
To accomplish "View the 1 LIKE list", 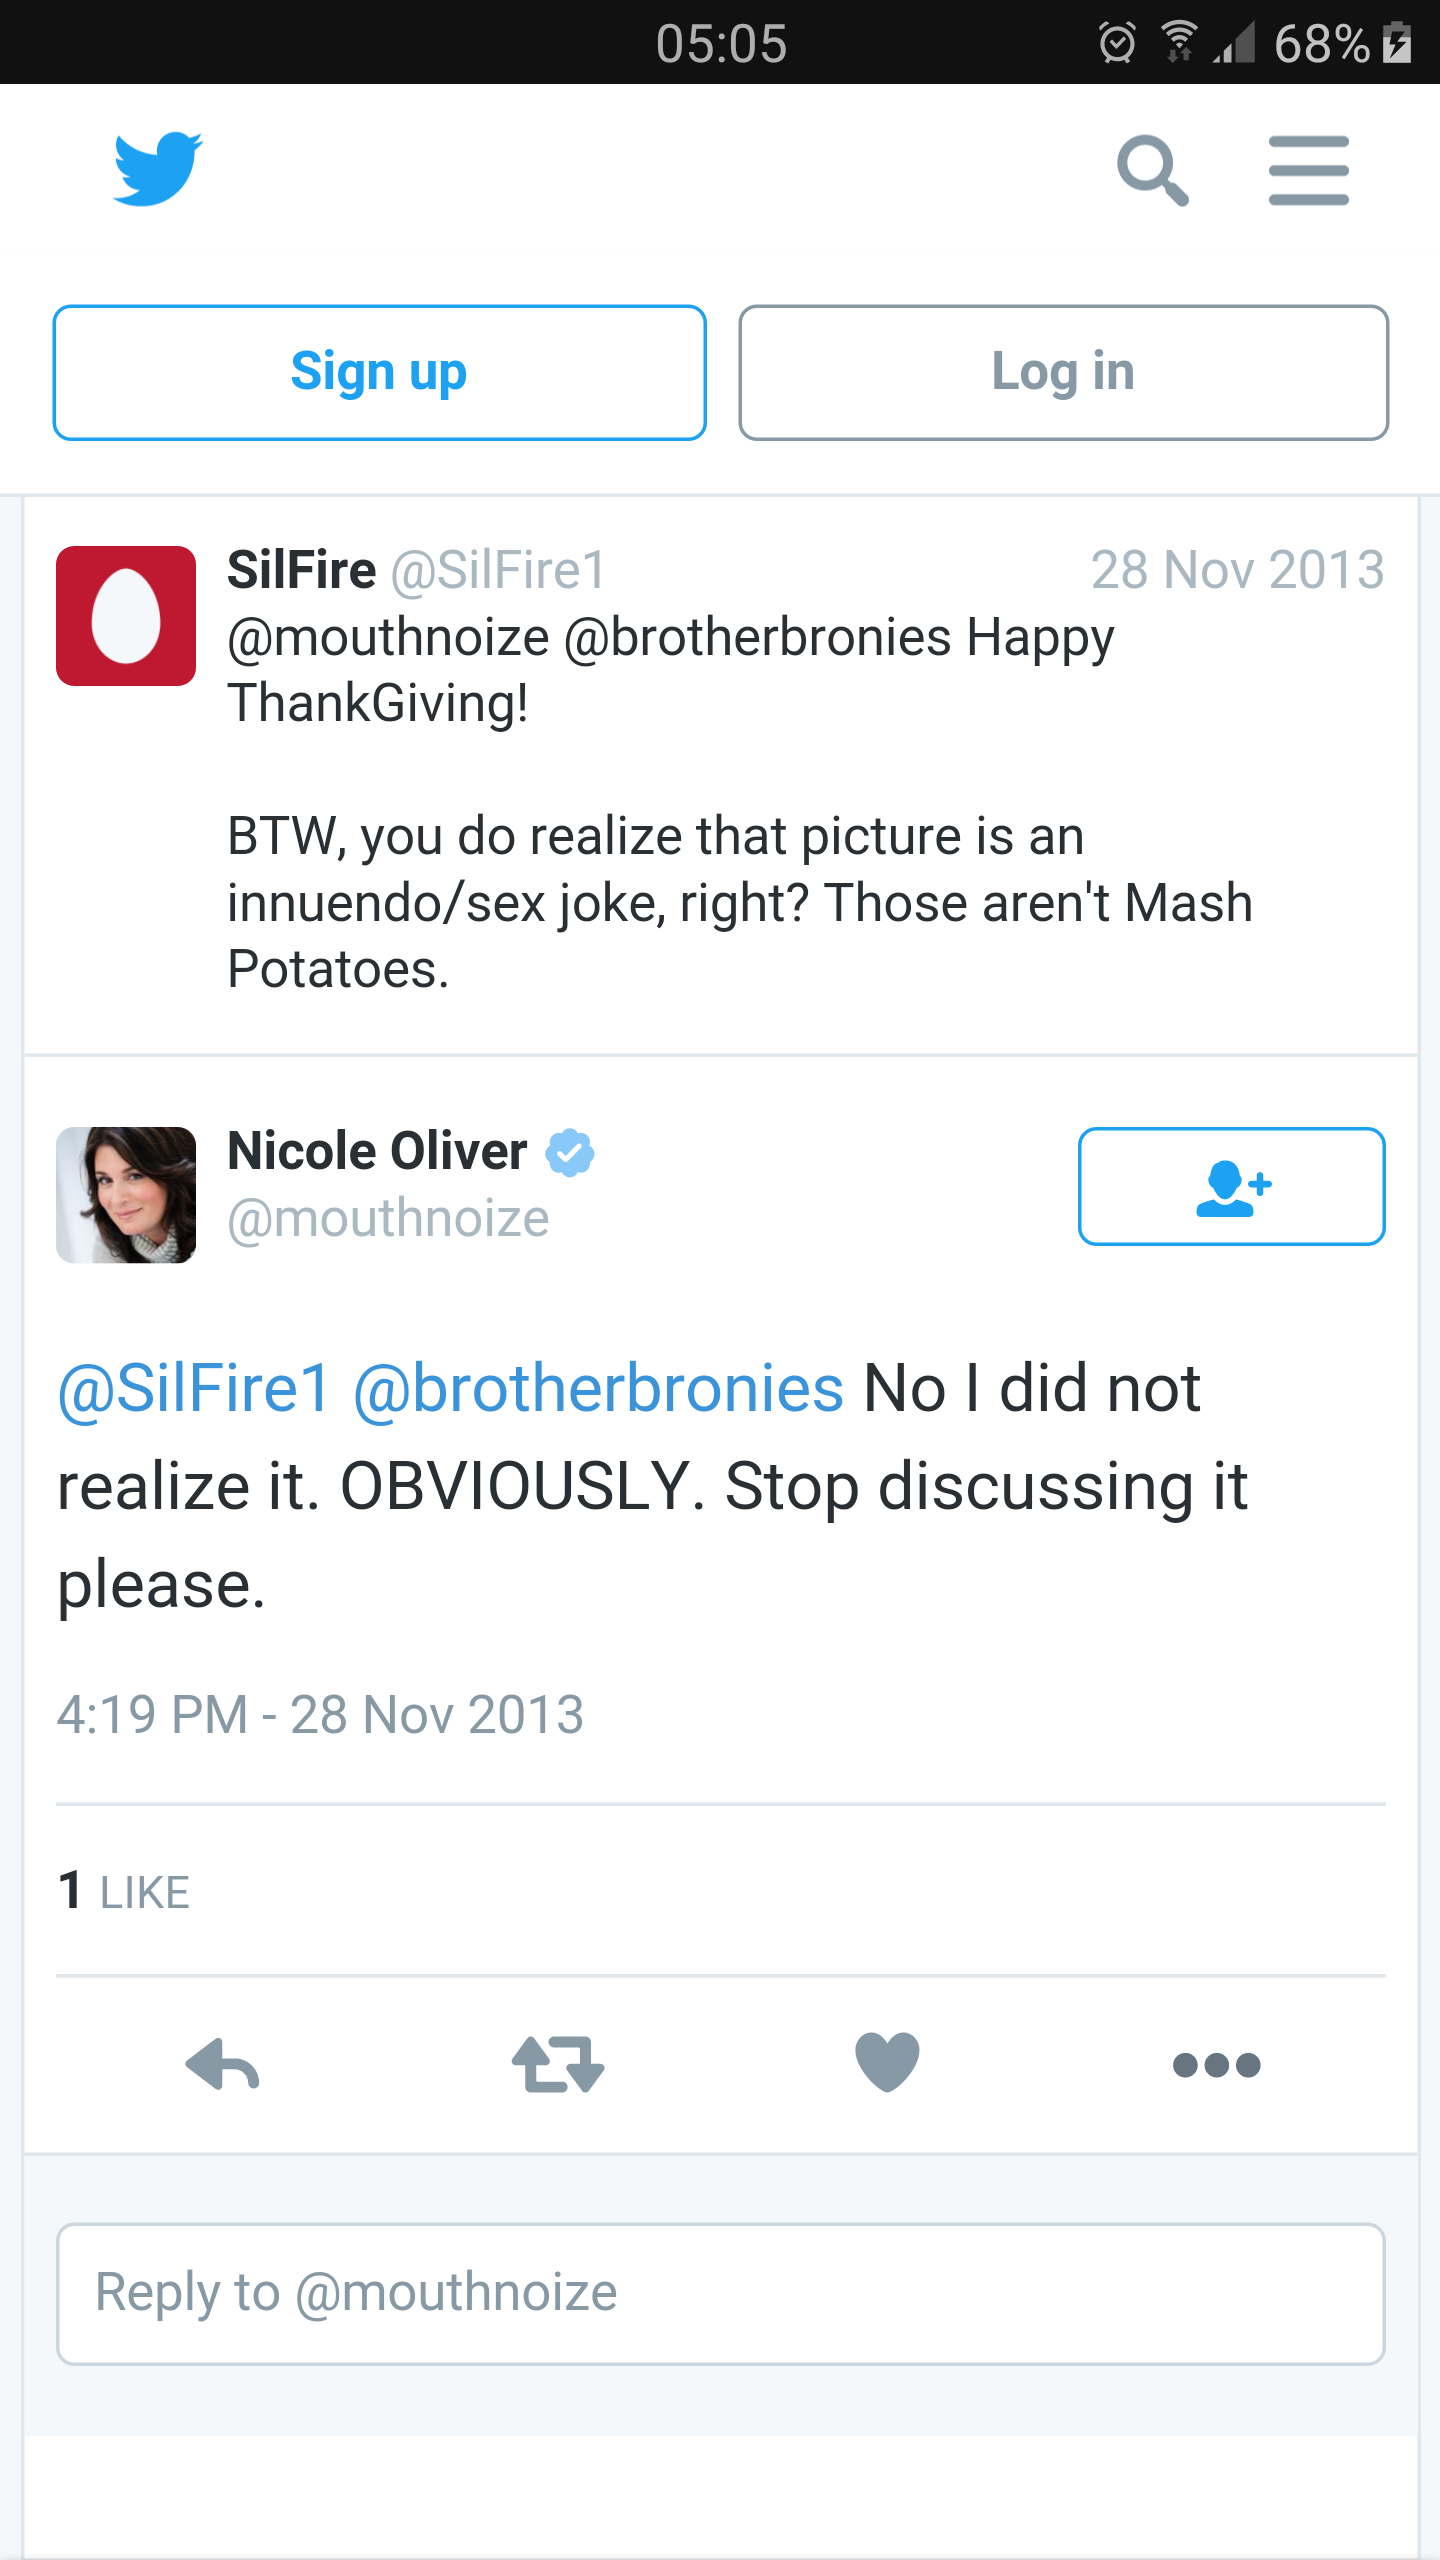I will coord(124,1891).
